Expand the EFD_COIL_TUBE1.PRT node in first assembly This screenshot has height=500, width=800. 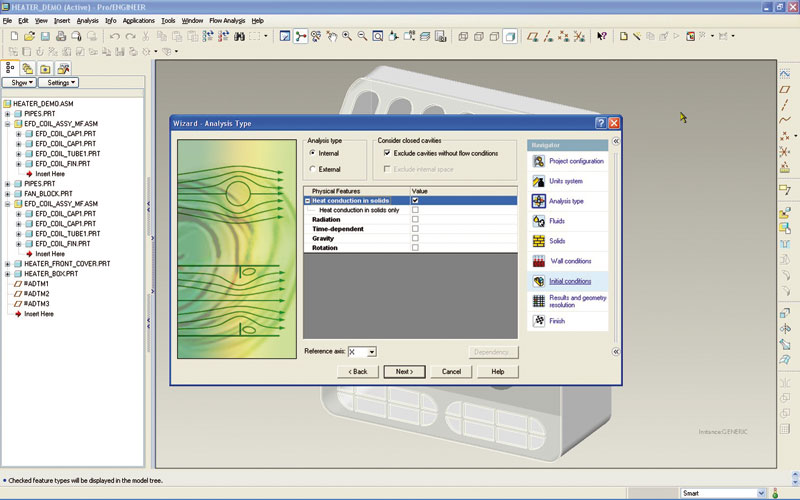(x=18, y=154)
